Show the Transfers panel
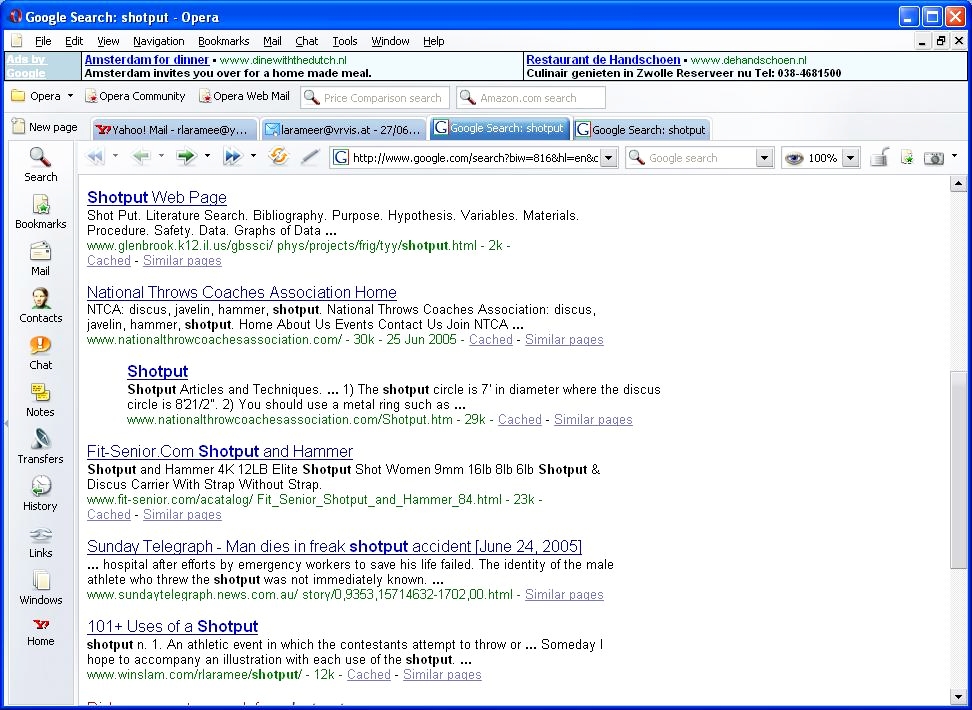 (x=41, y=446)
